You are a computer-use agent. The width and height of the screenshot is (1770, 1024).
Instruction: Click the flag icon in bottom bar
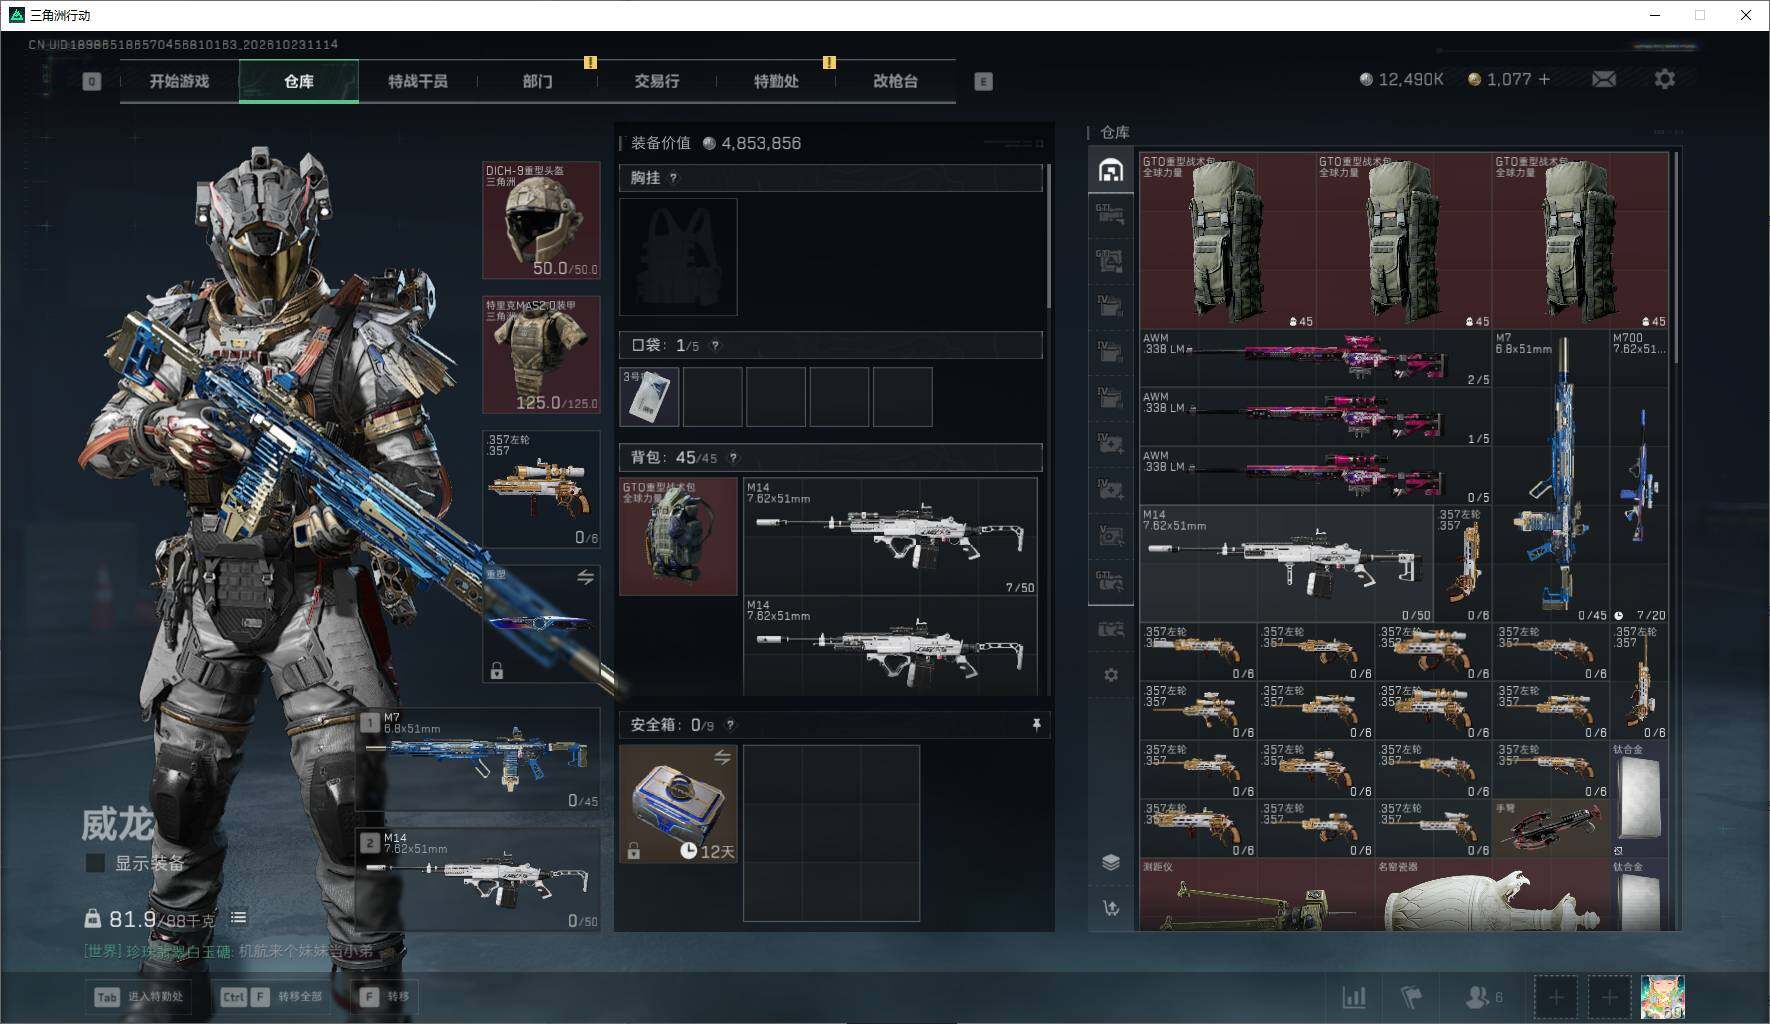tap(1411, 997)
